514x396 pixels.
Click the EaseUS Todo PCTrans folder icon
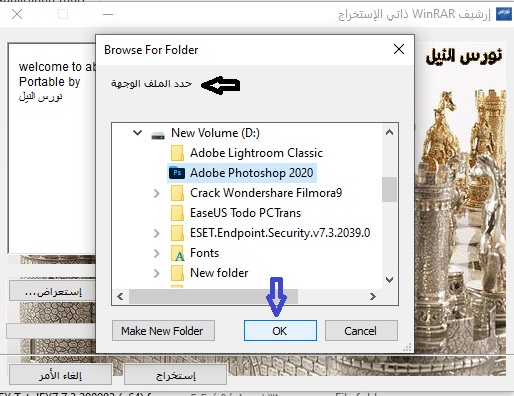pos(177,213)
